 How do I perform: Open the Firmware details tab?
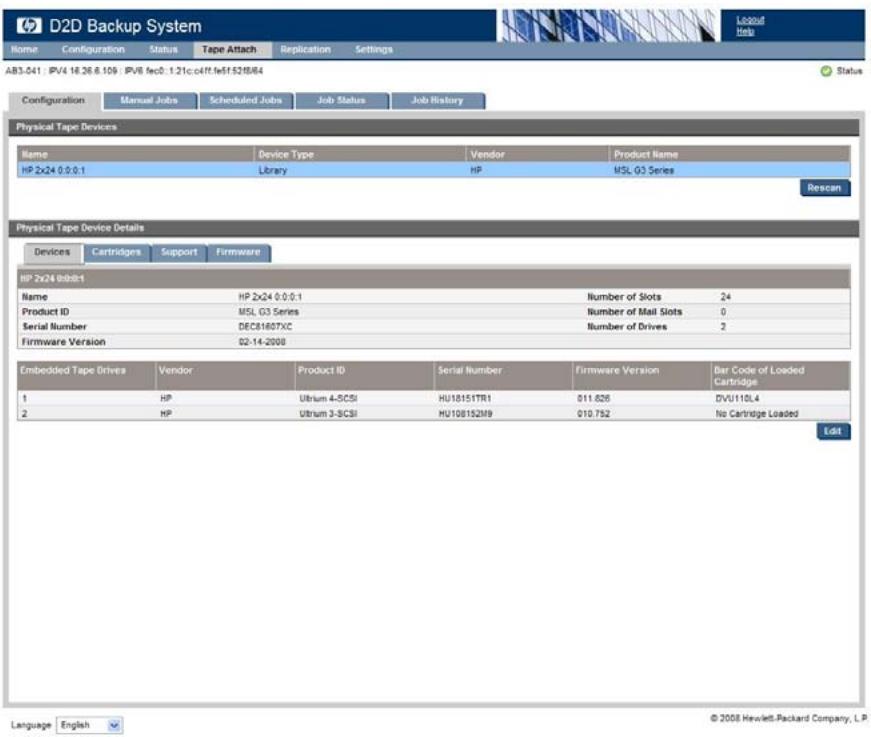tap(239, 252)
